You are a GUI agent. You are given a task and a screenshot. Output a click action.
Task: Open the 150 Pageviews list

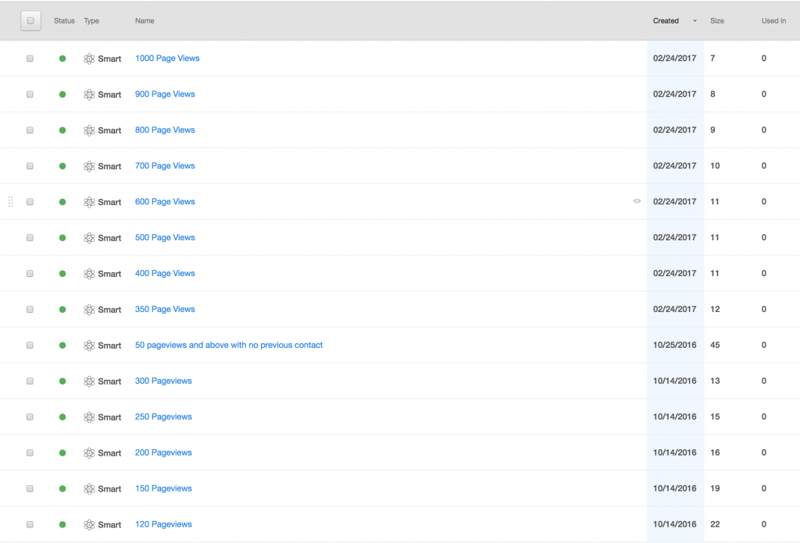click(163, 488)
